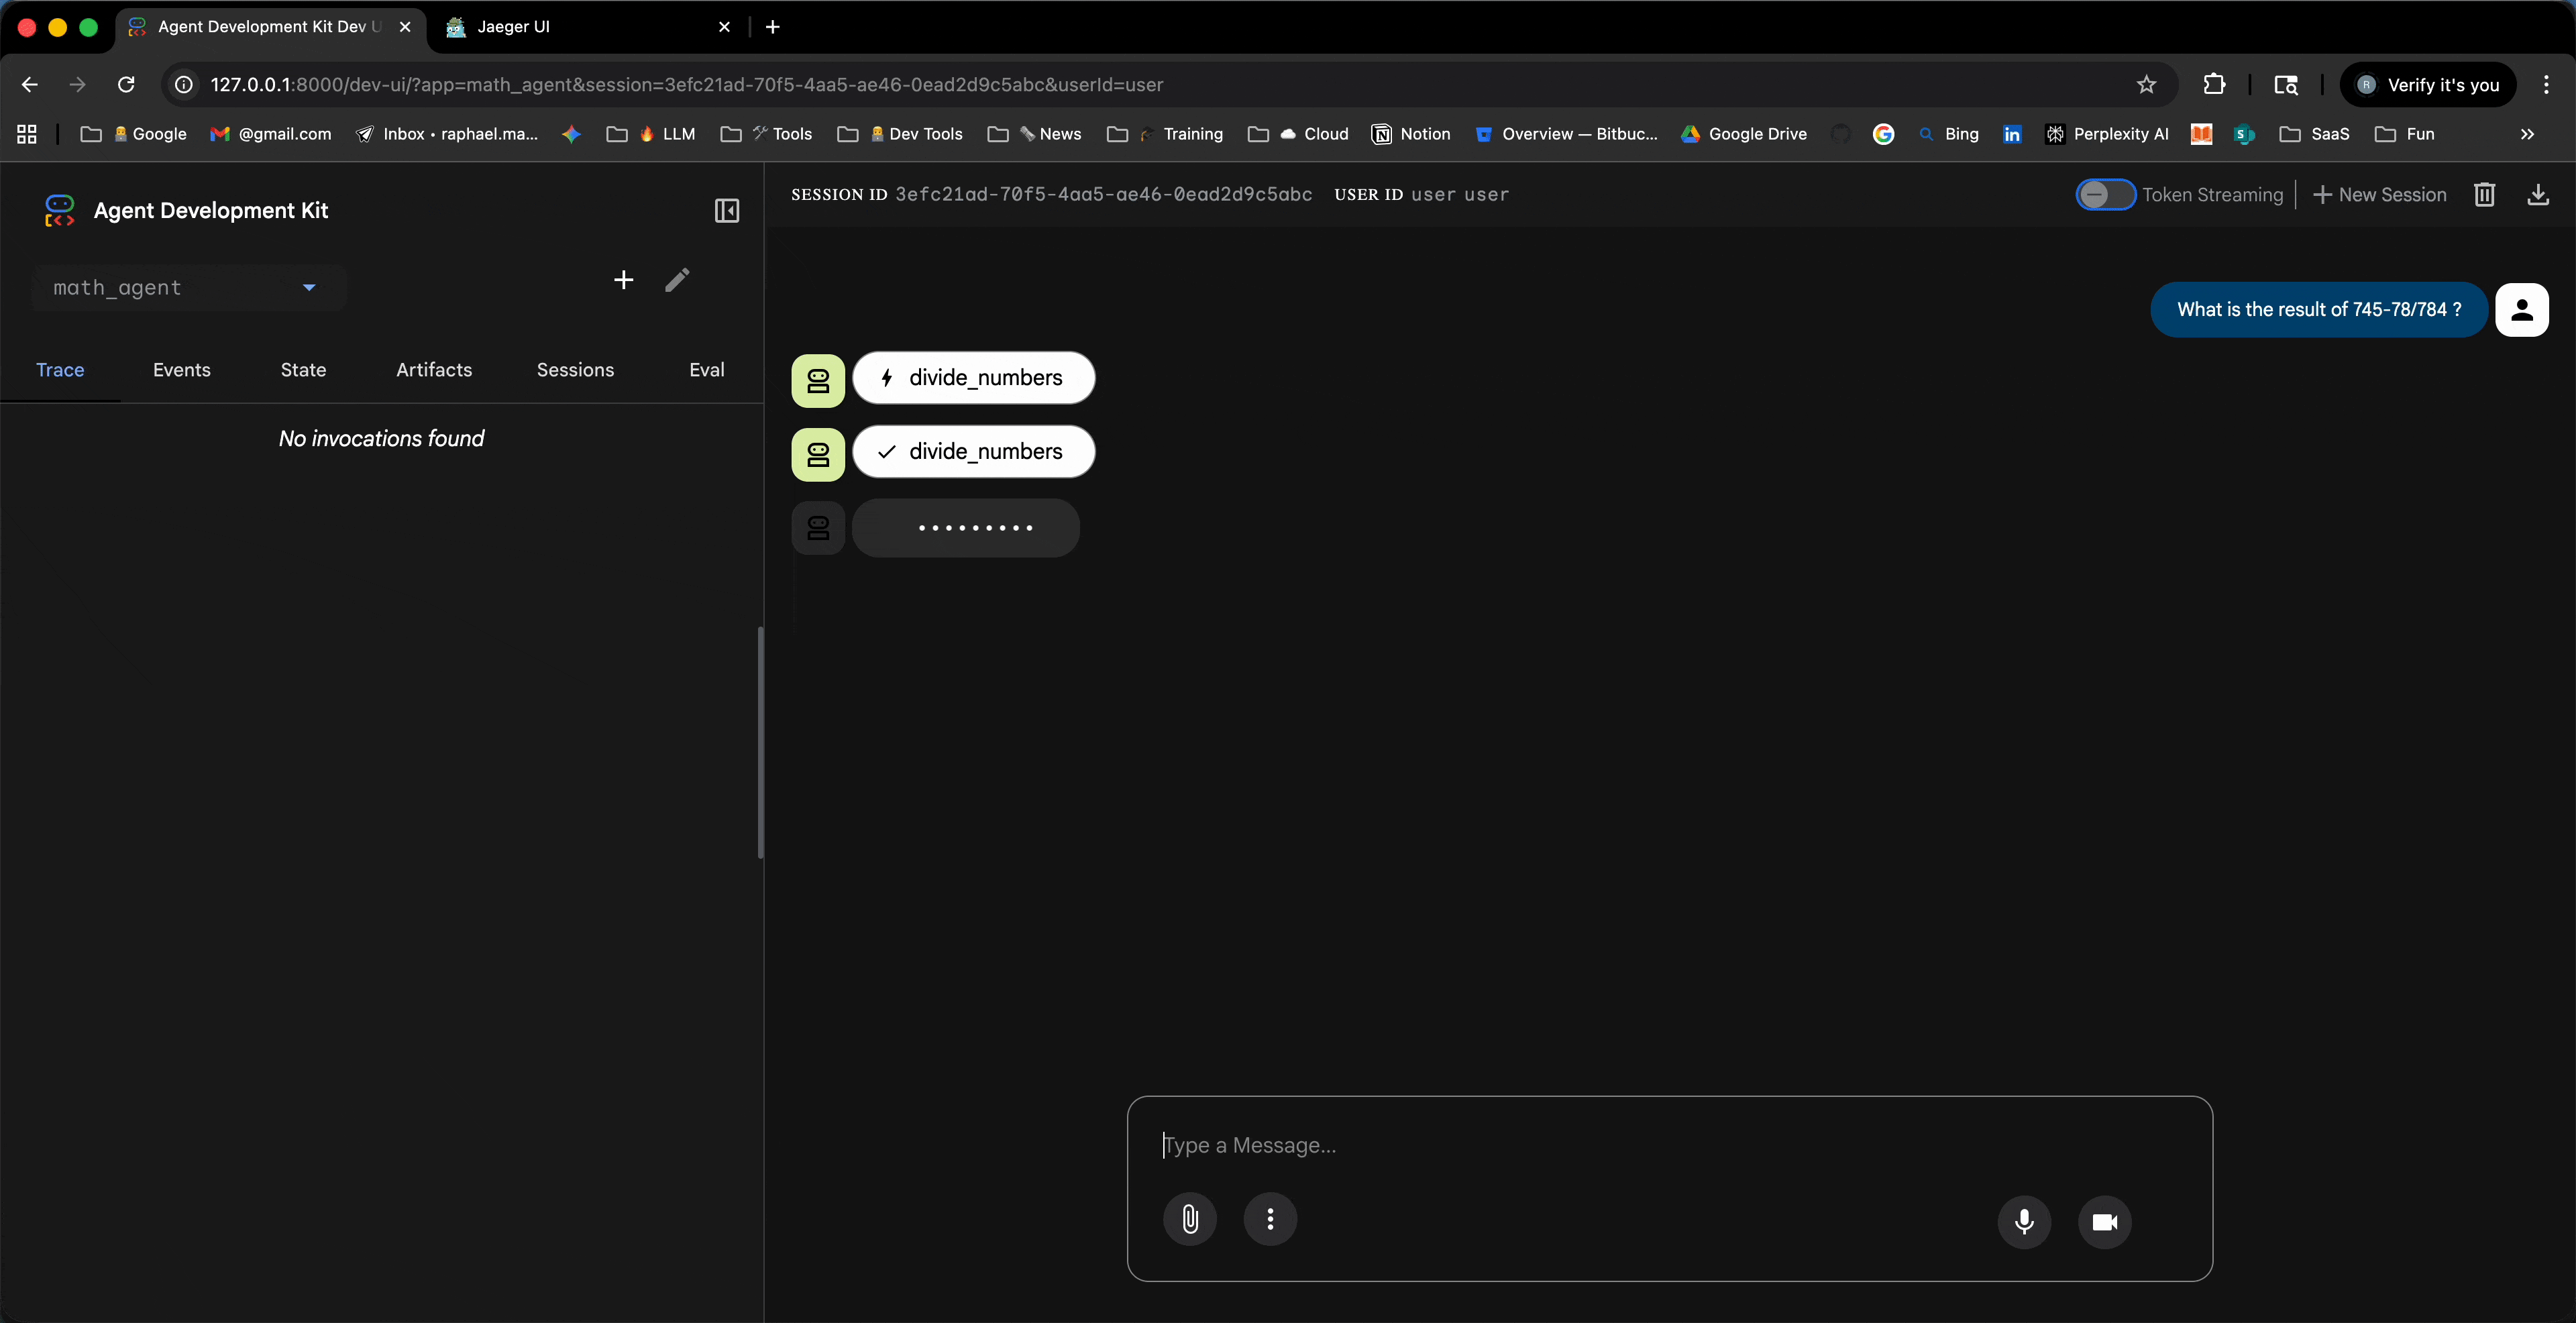Start voice input with the microphone icon
This screenshot has width=2576, height=1323.
(2024, 1222)
